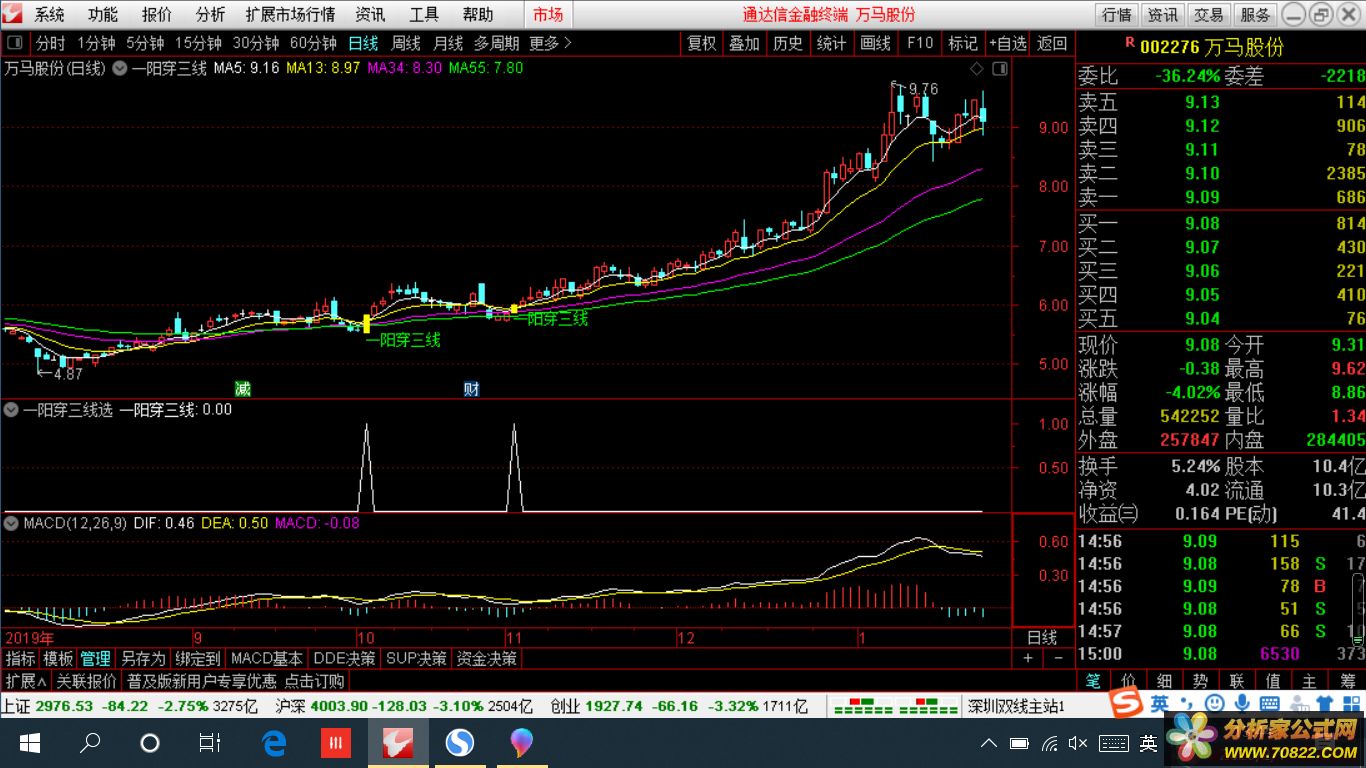This screenshot has width=1366, height=768.
Task: Open the 功能 menu
Action: coord(102,14)
